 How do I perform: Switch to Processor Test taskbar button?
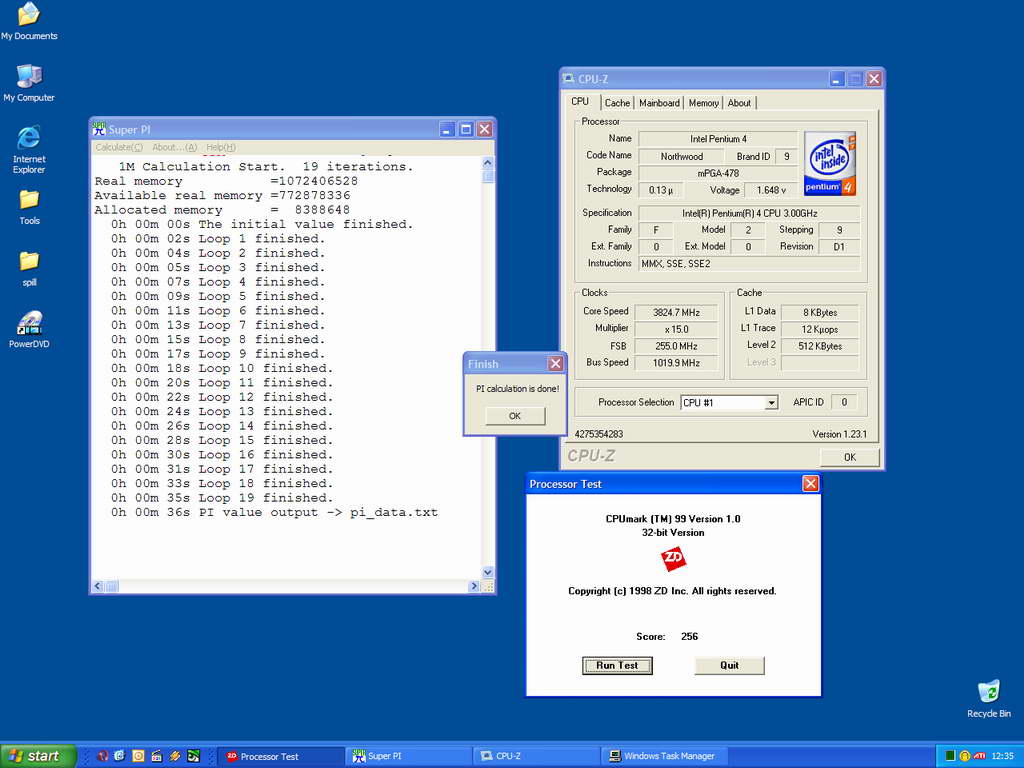pyautogui.click(x=280, y=756)
